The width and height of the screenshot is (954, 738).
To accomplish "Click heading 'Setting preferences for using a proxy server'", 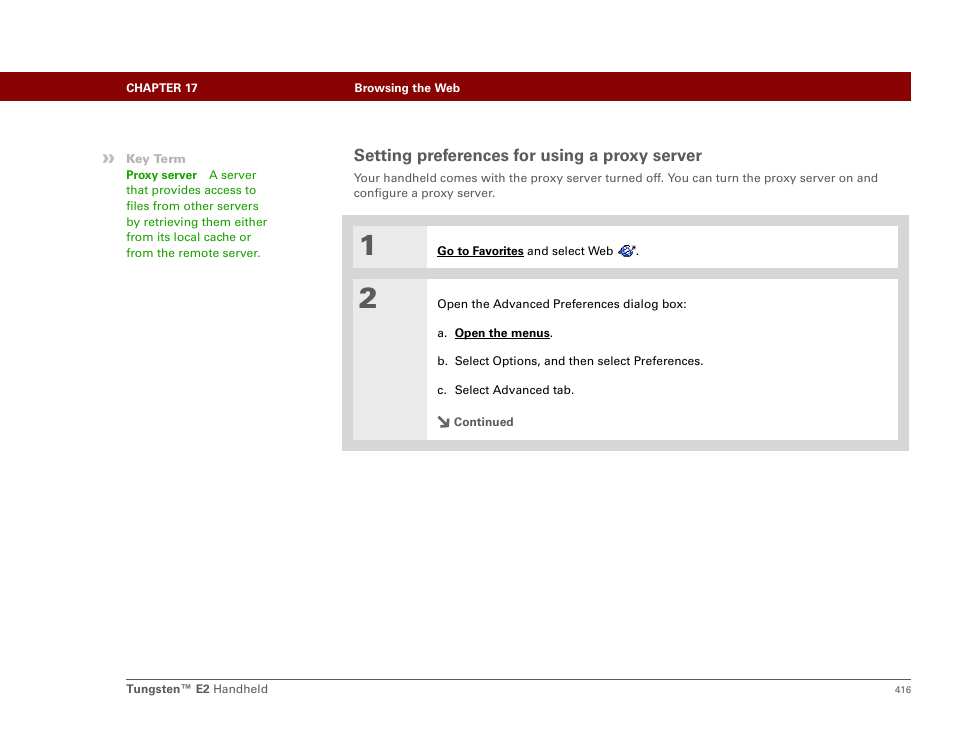I will [x=527, y=156].
